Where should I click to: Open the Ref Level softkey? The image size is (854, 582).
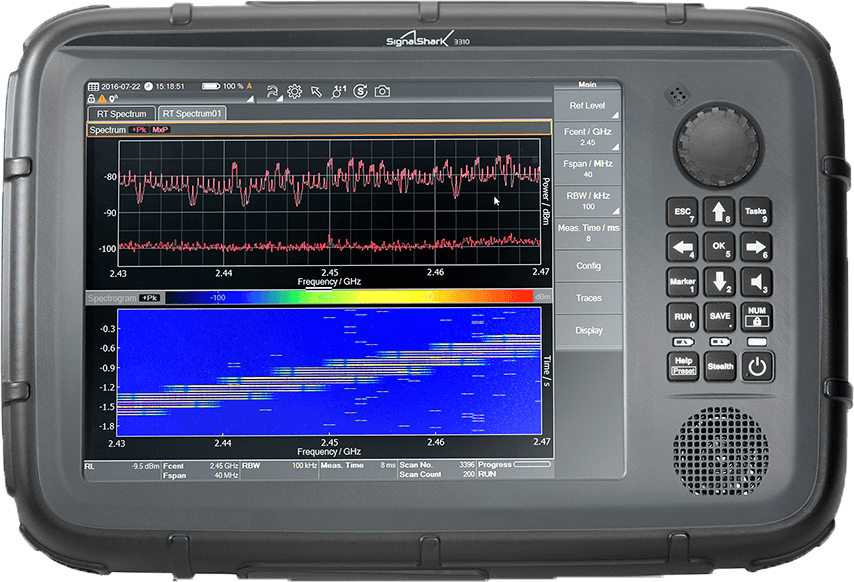(587, 106)
